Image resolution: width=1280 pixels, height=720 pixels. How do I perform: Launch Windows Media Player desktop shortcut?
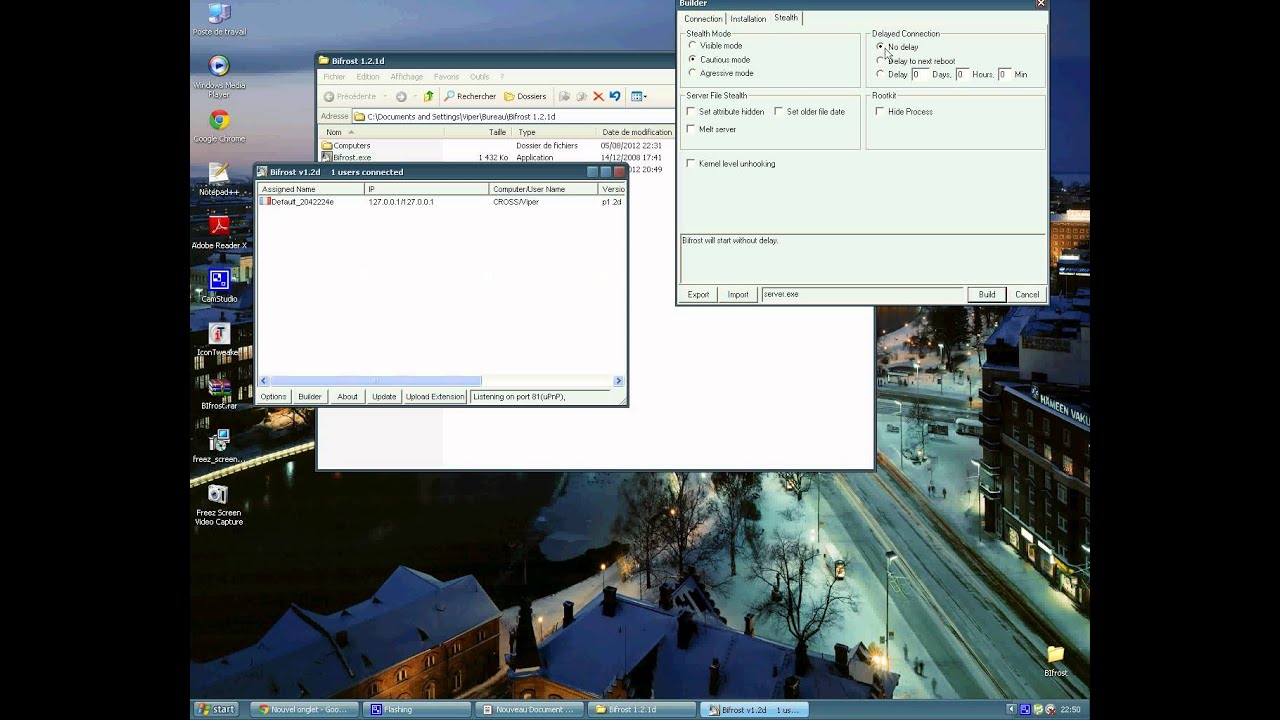219,76
